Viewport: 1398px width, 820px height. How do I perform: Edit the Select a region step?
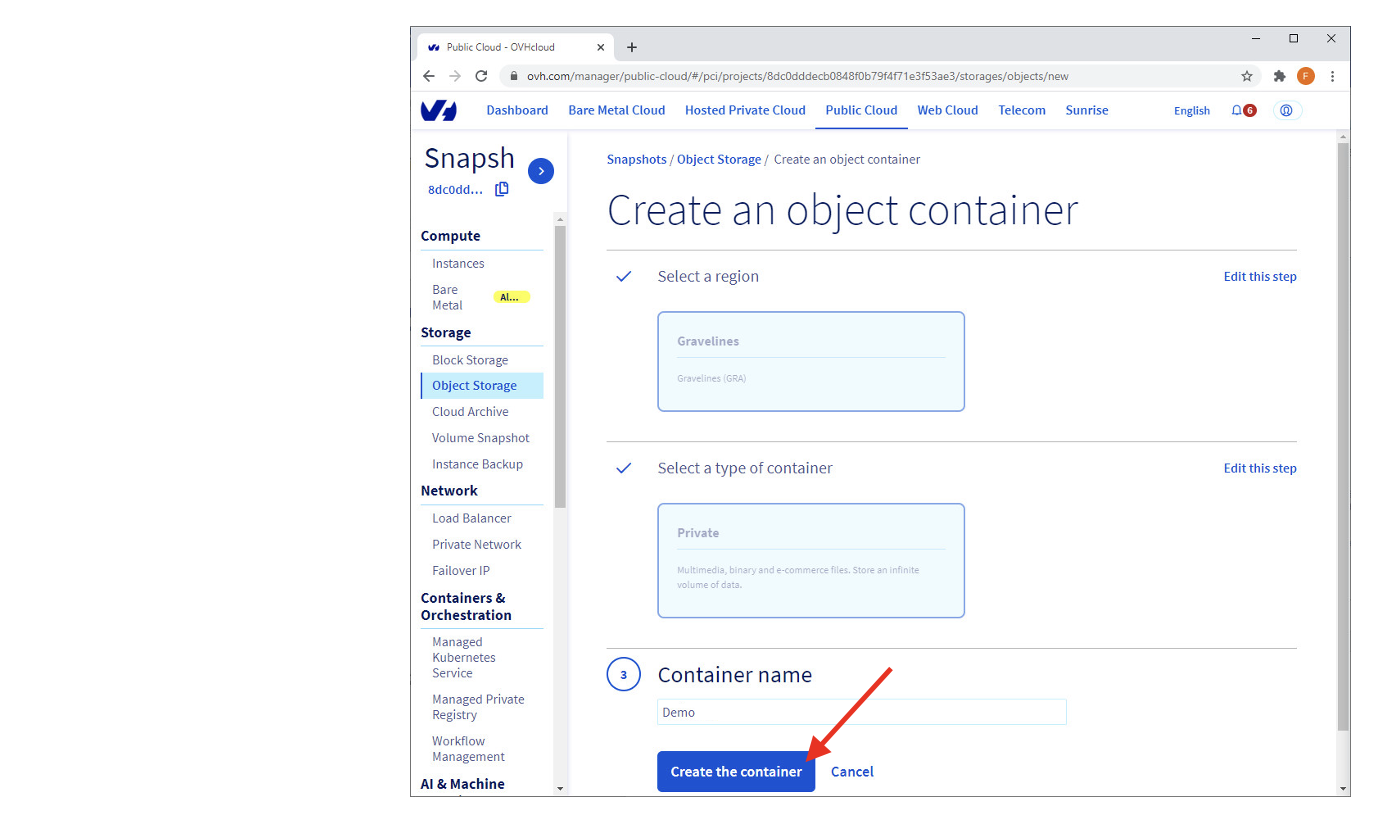click(x=1259, y=277)
